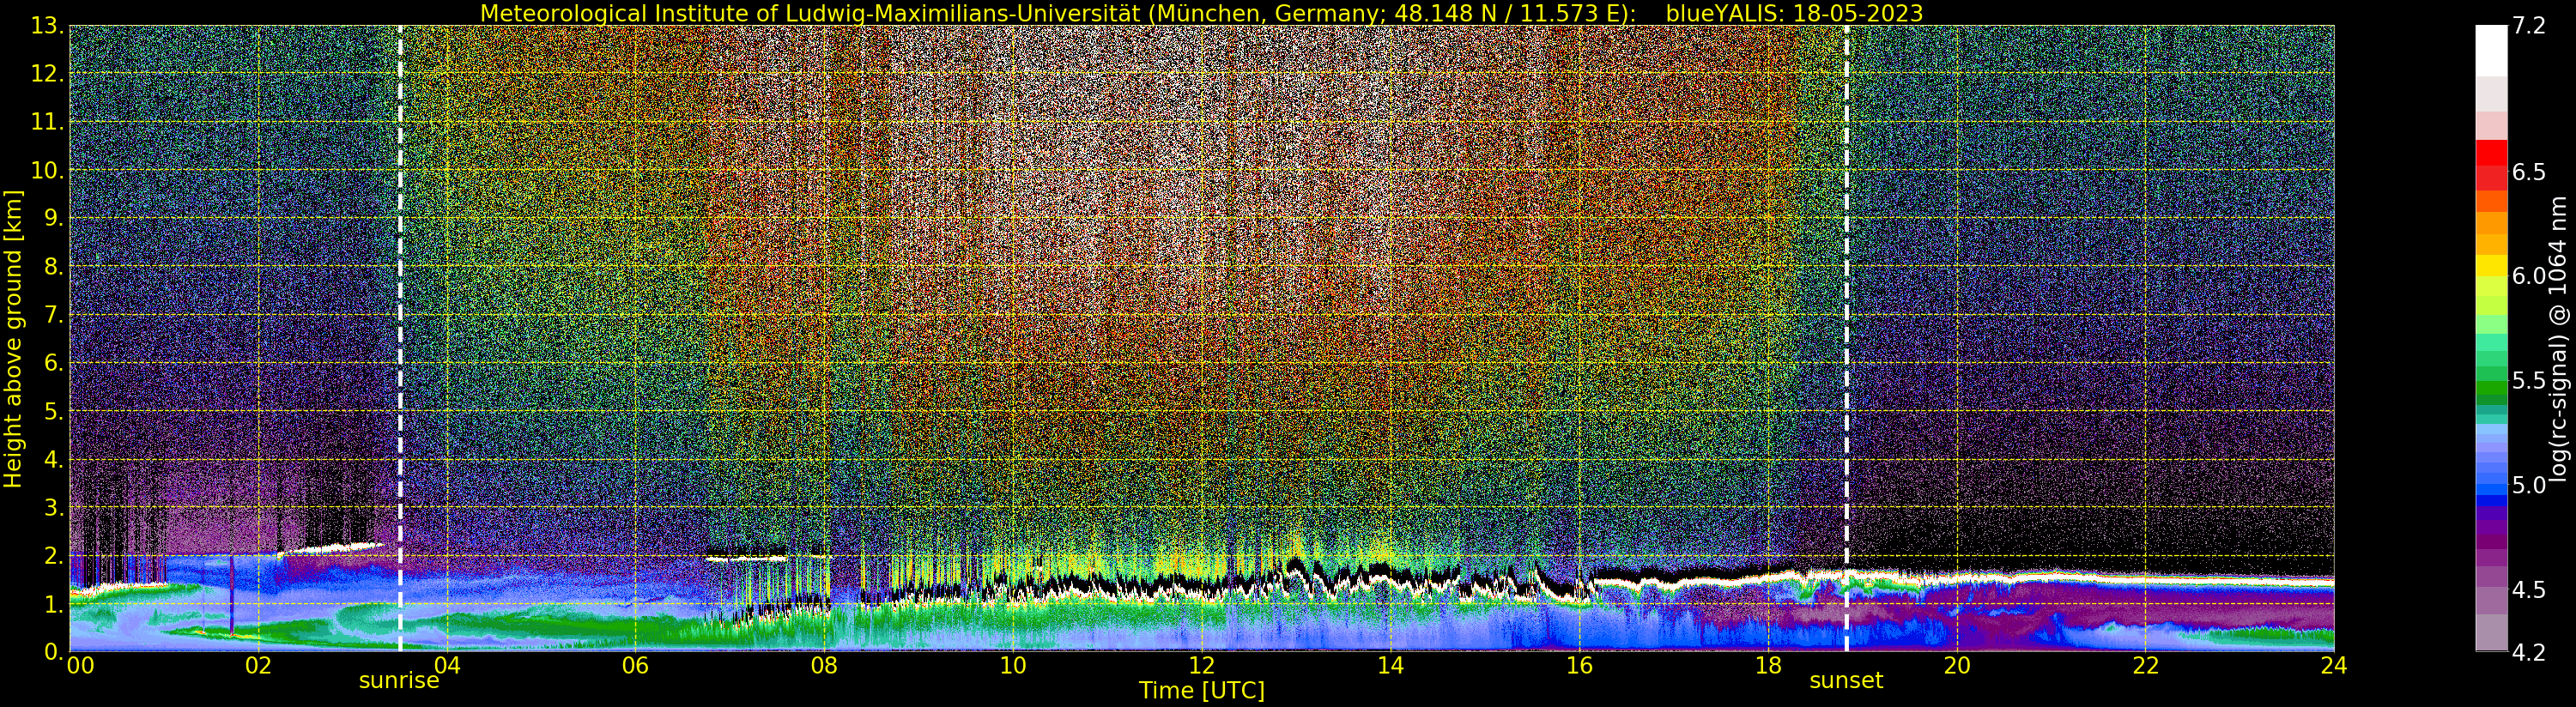The image size is (2576, 707).
Task: Click the time-axis tick label '00'
Action: point(80,666)
